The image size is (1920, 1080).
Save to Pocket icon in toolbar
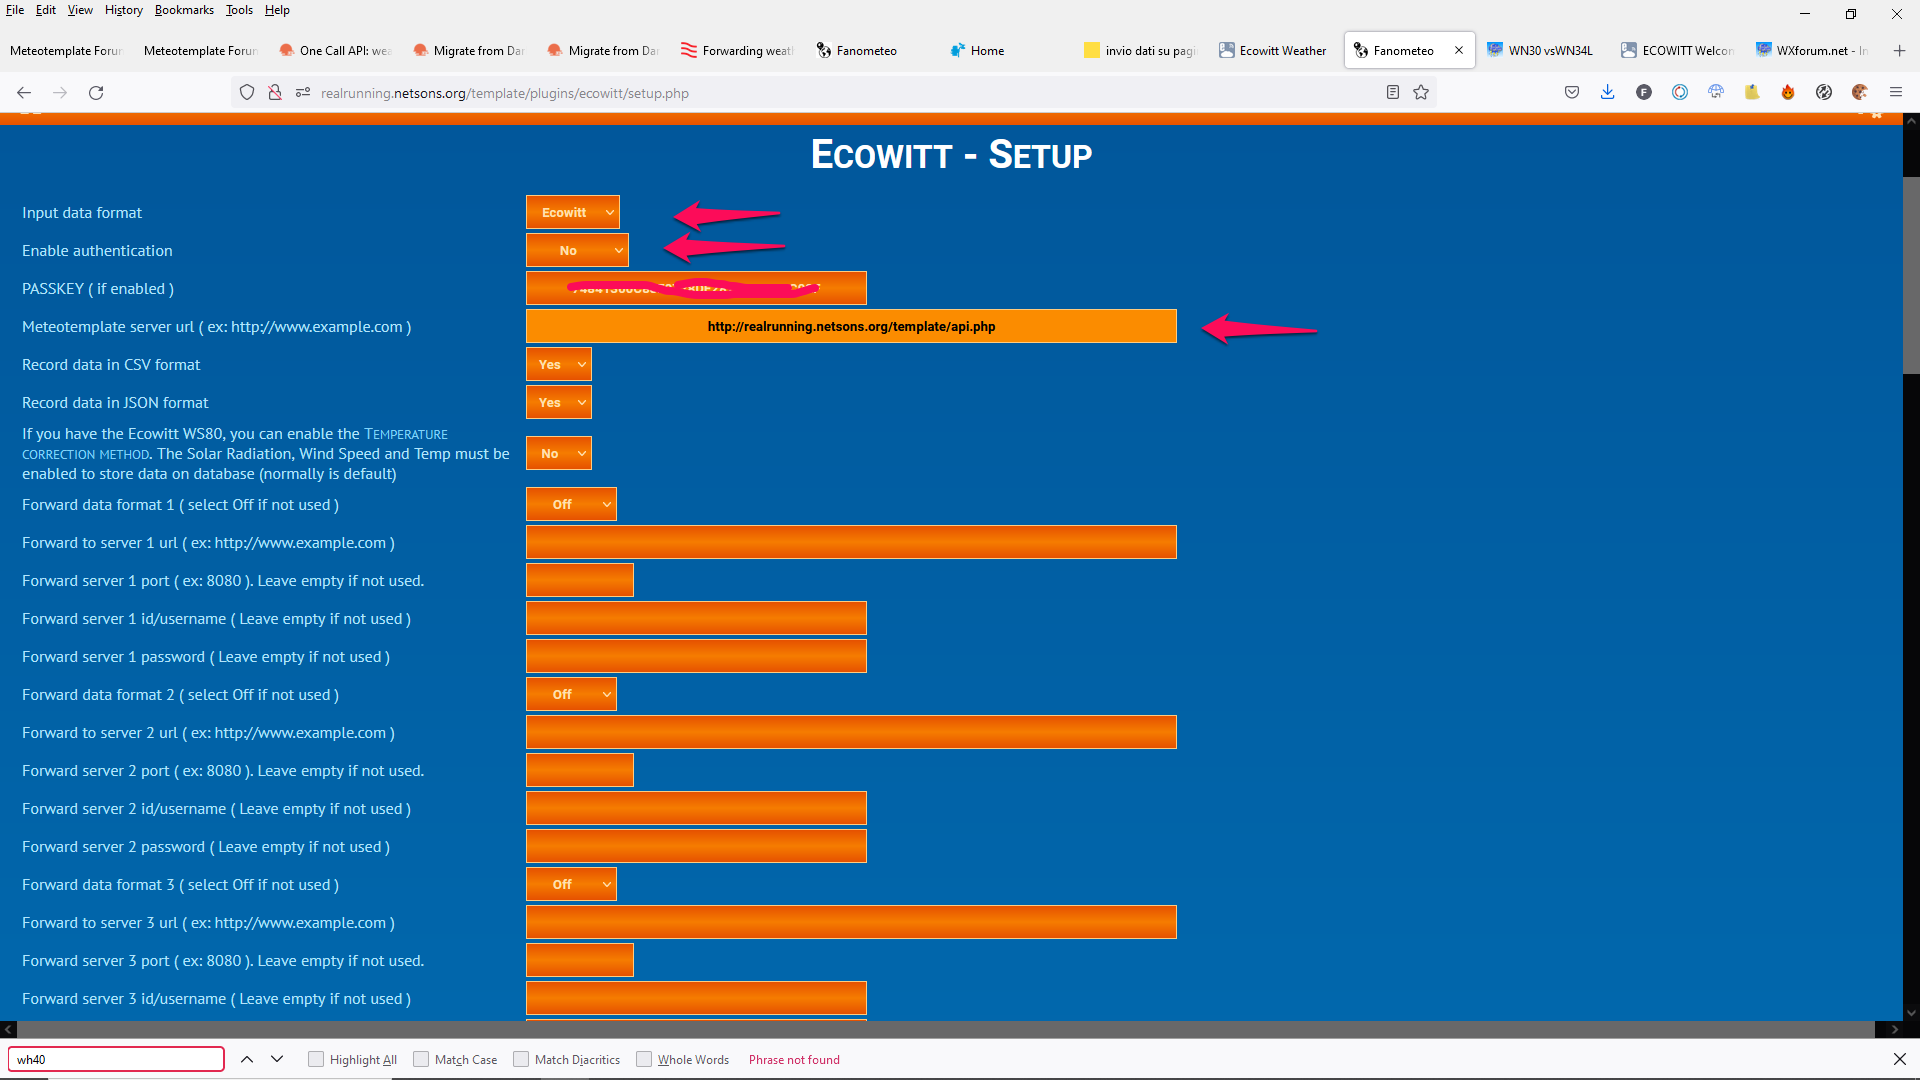pyautogui.click(x=1572, y=93)
